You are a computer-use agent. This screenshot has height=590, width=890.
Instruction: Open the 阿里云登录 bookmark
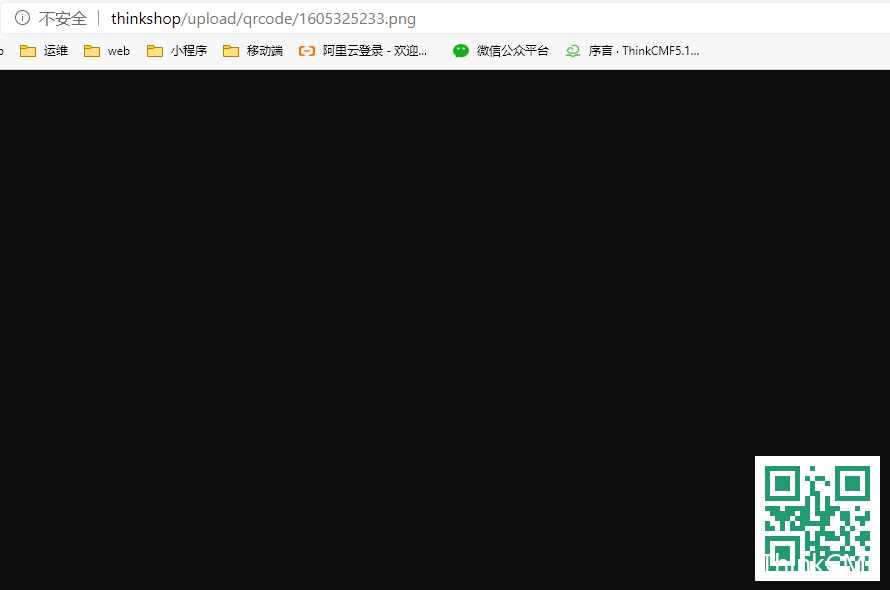coord(363,51)
